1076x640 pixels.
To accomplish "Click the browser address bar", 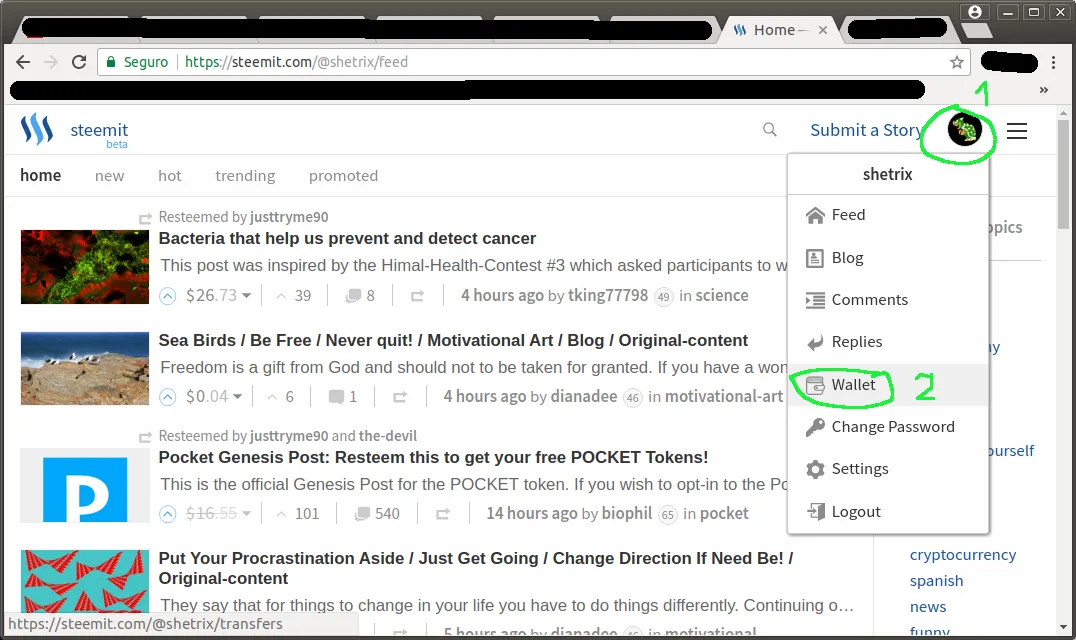I will tap(533, 62).
